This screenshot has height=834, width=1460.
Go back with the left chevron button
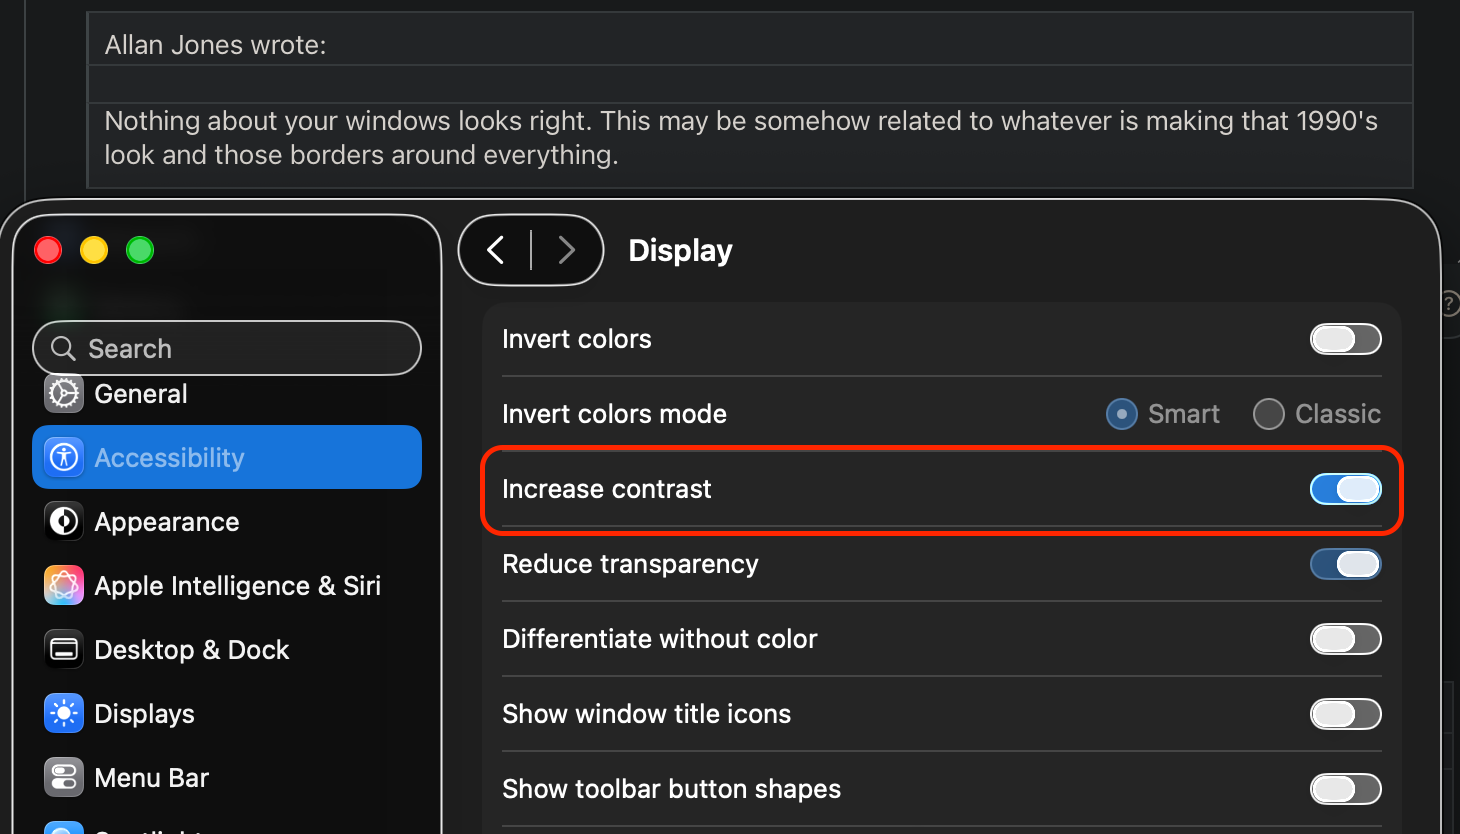point(496,250)
